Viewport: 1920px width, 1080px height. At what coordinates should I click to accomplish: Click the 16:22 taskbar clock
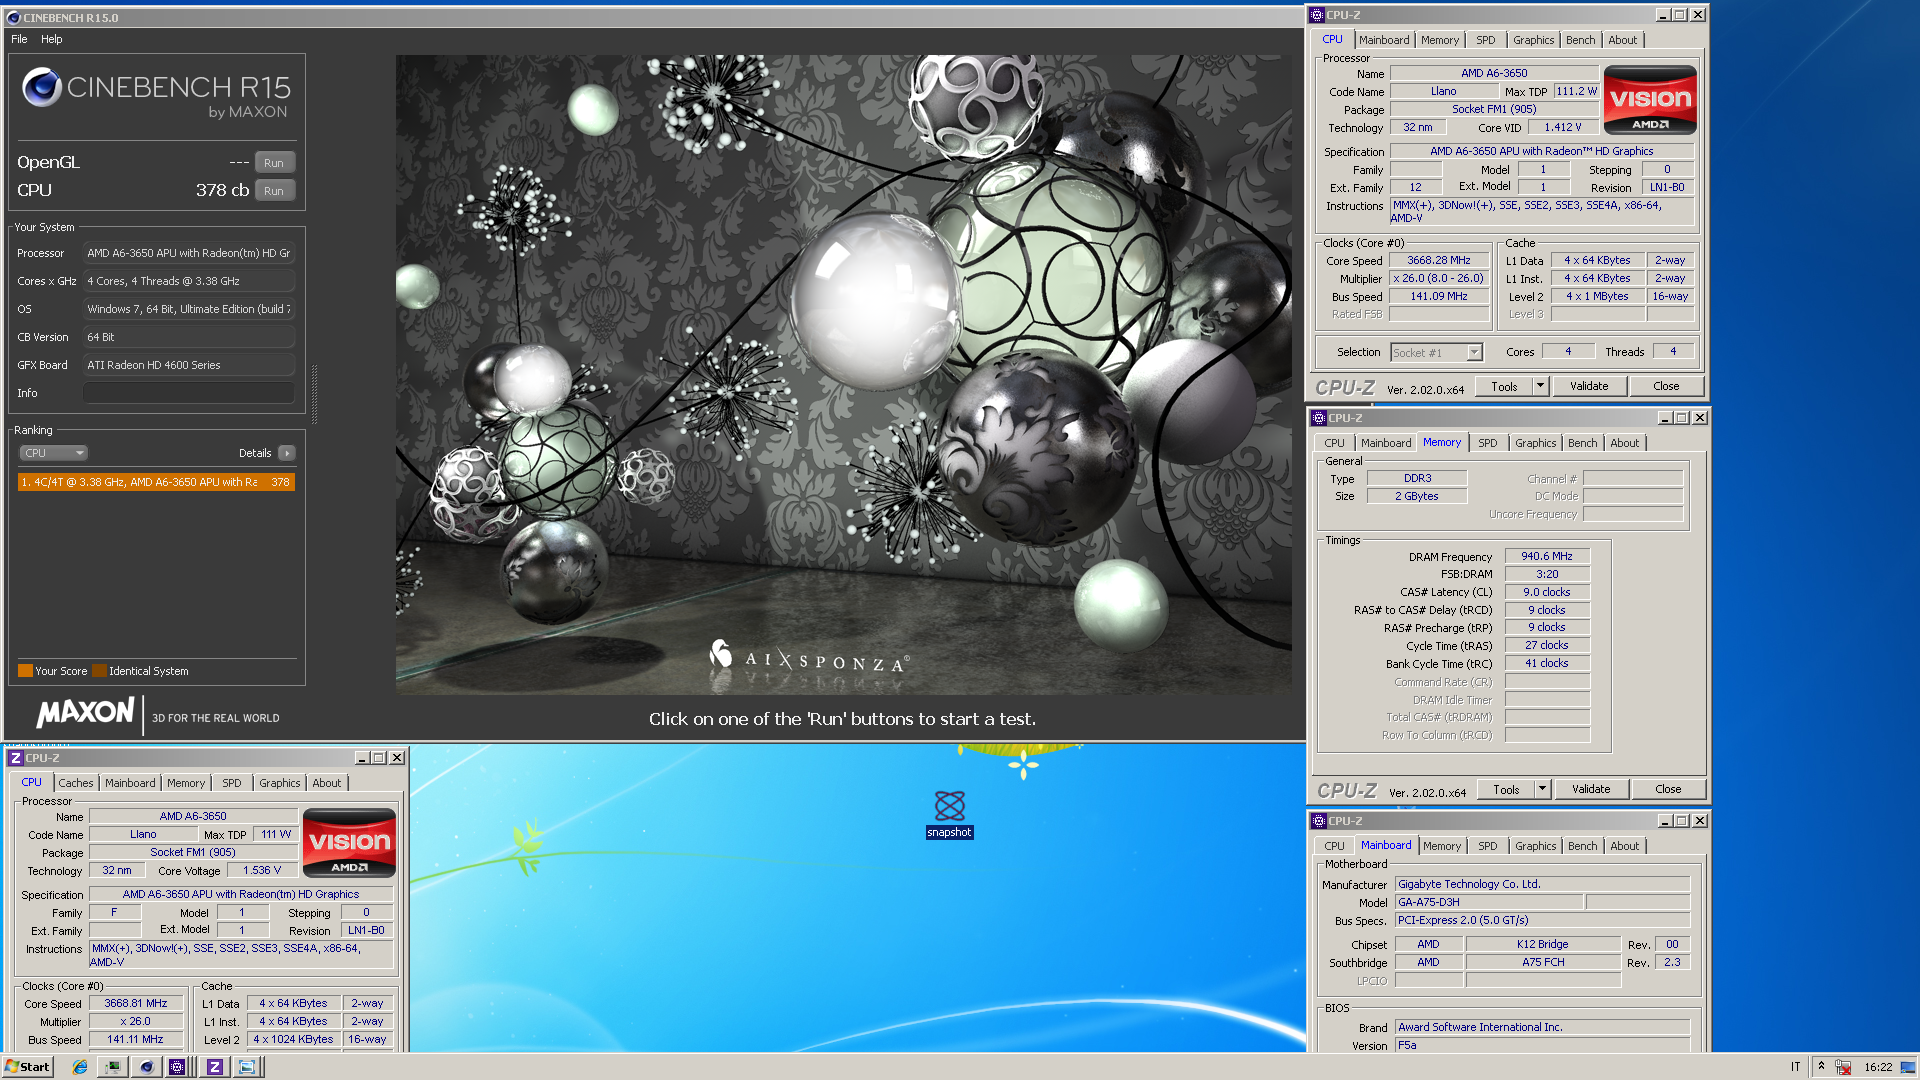tap(1878, 1067)
